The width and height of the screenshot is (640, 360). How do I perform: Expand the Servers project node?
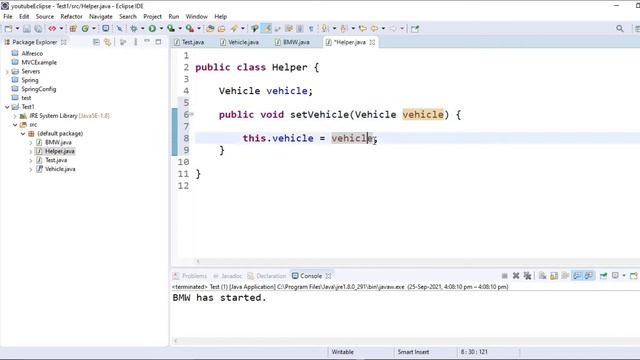click(x=7, y=71)
